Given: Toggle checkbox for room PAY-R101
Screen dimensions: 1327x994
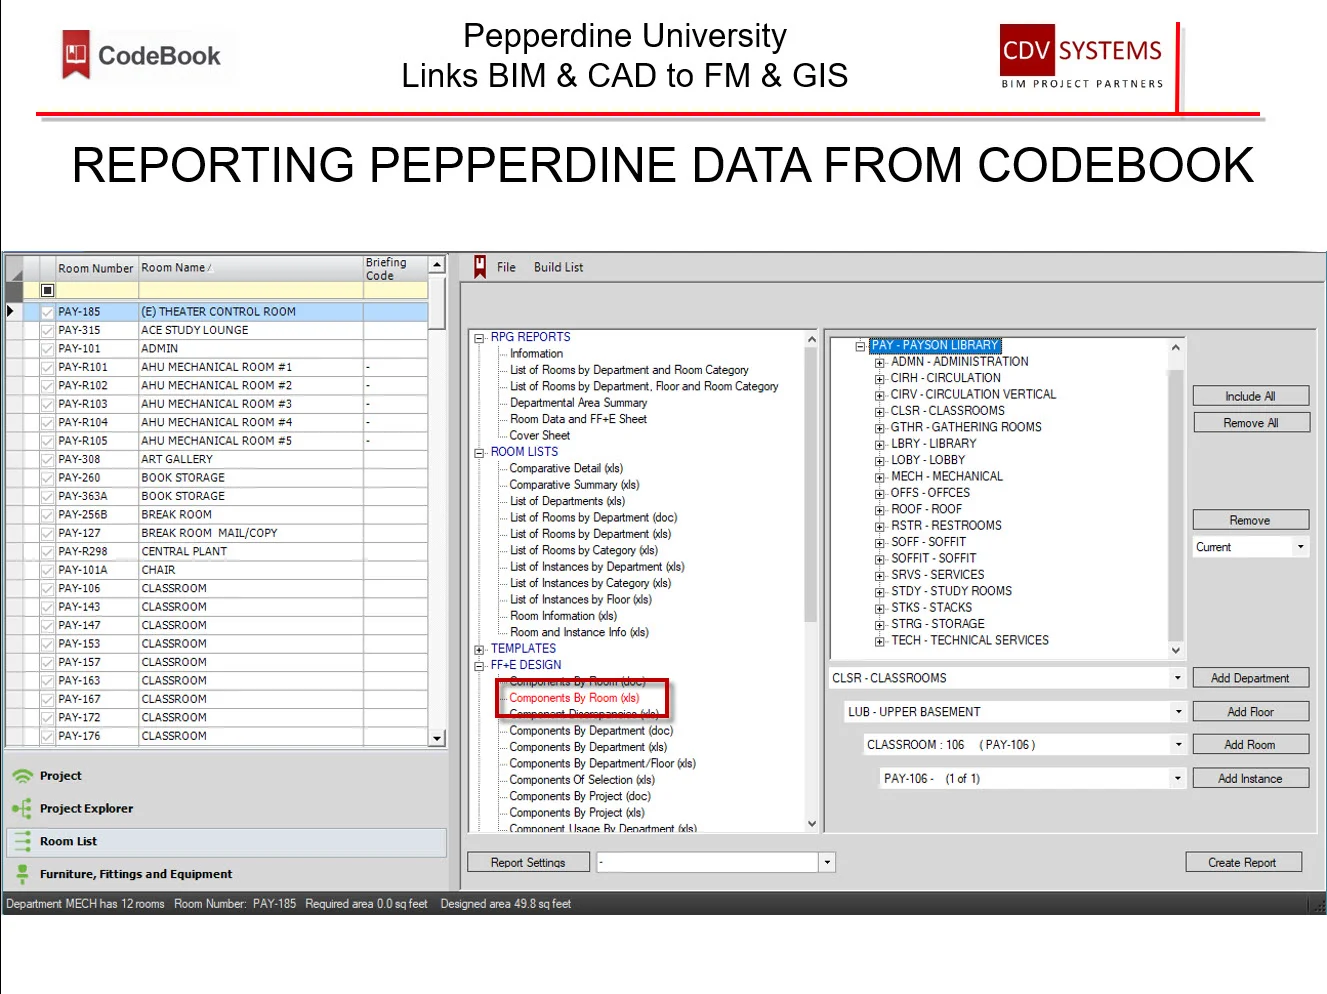Looking at the screenshot, I should click(x=47, y=367).
